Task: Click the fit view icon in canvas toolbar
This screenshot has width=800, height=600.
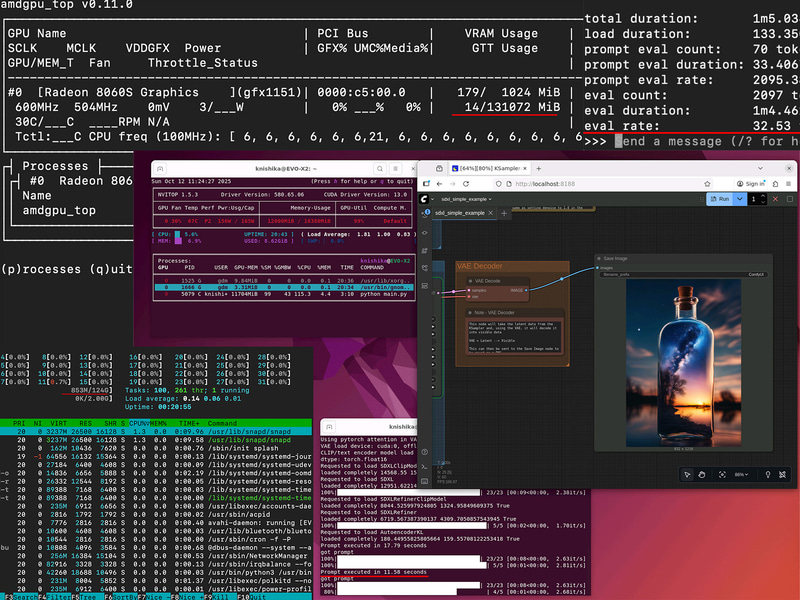Action: tap(722, 474)
